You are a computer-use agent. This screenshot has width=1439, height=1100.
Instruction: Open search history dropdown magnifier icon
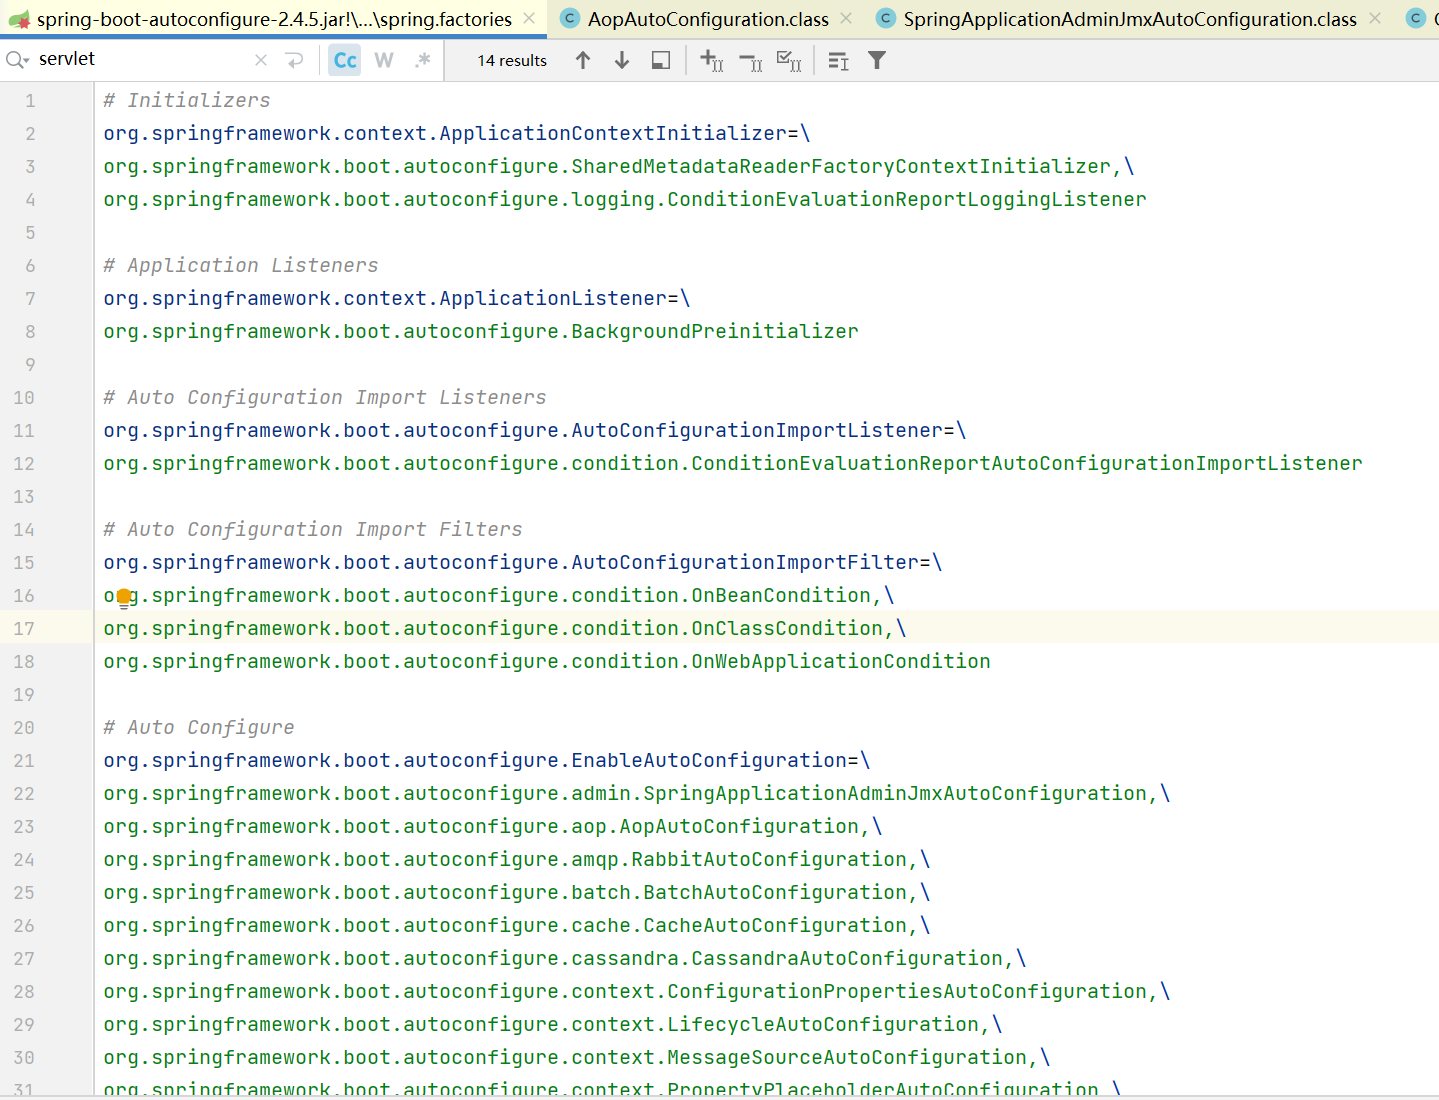click(17, 60)
